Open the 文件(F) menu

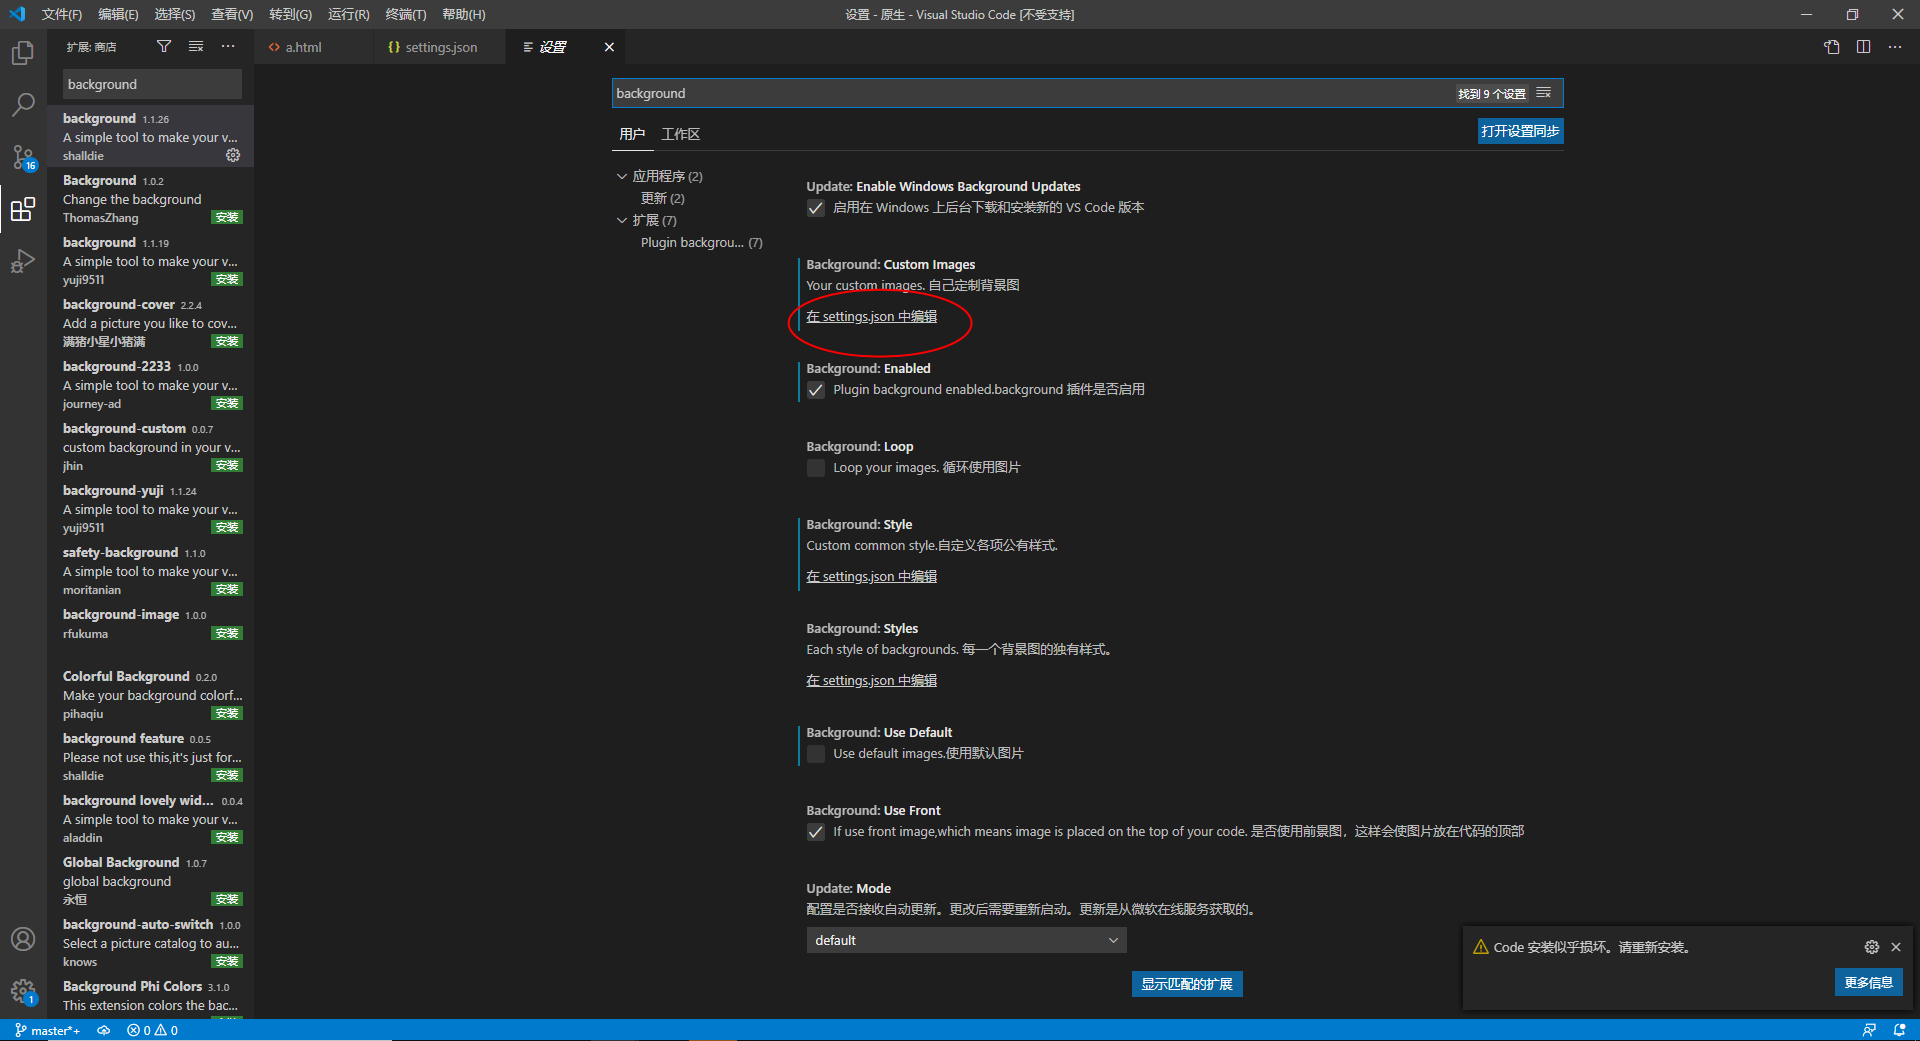pyautogui.click(x=62, y=14)
